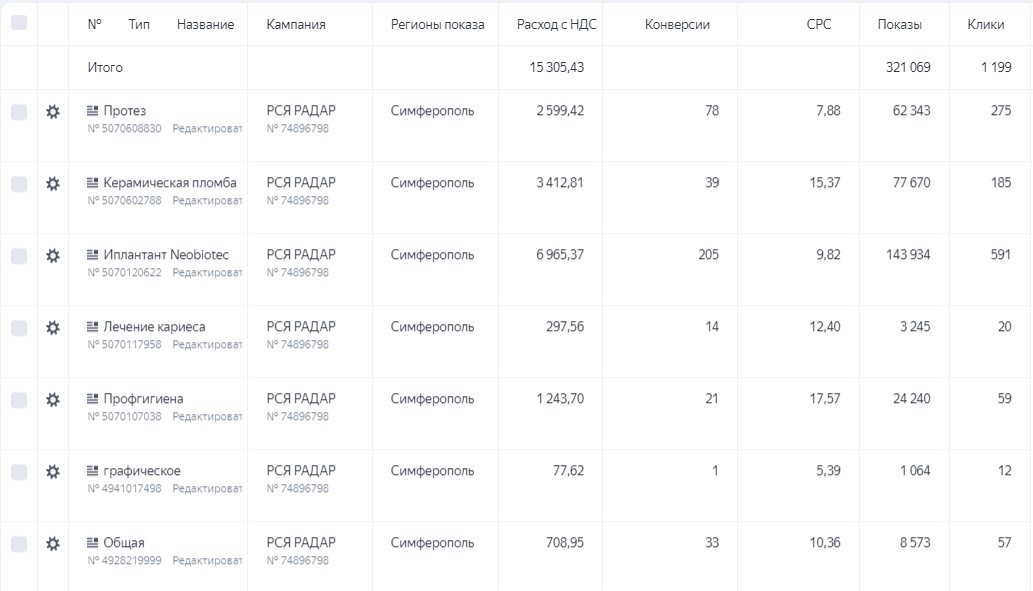Click ad type icon next to Протез
The width and height of the screenshot is (1033, 591).
93,111
